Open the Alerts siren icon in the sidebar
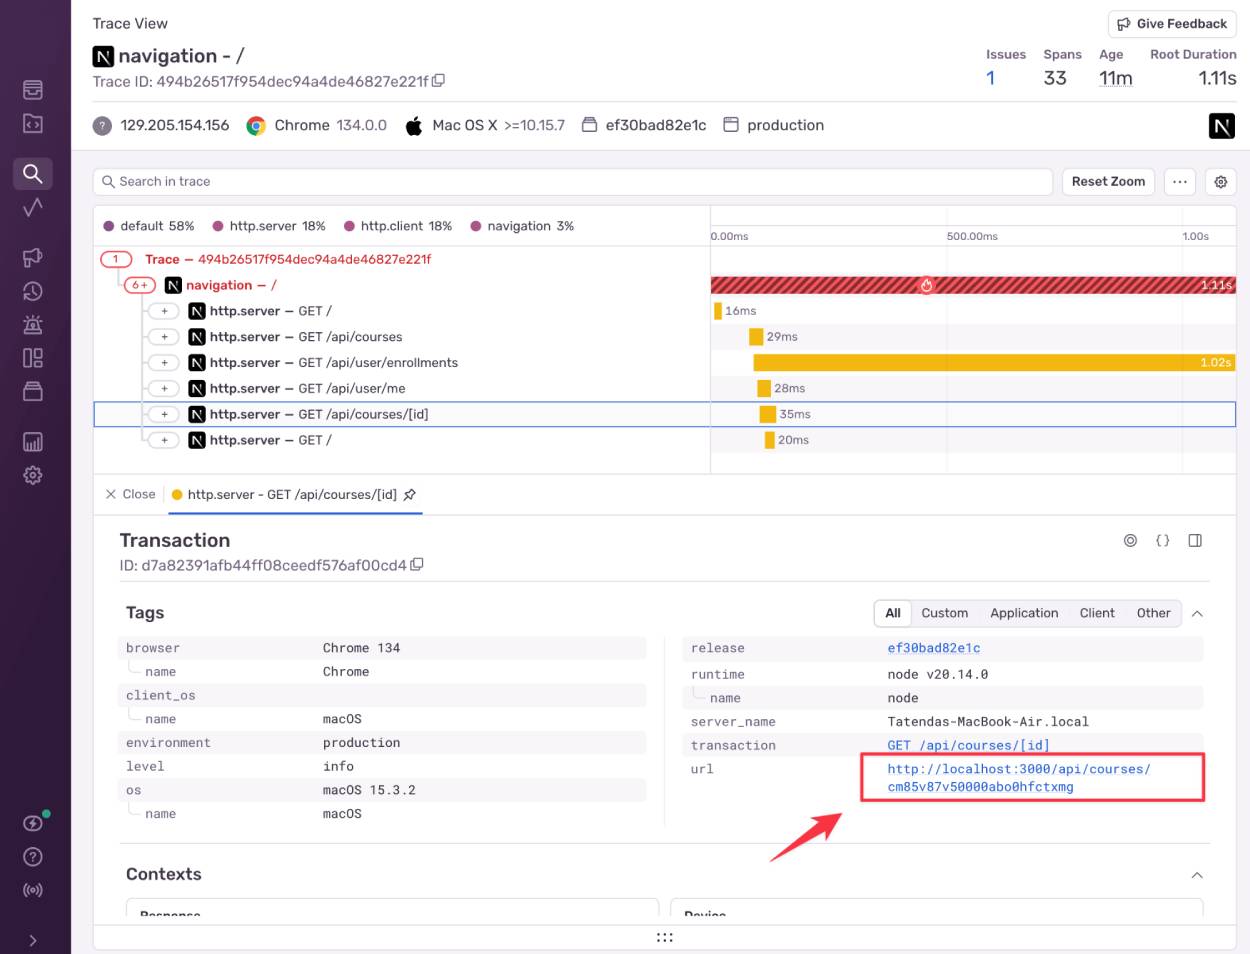 coord(33,325)
